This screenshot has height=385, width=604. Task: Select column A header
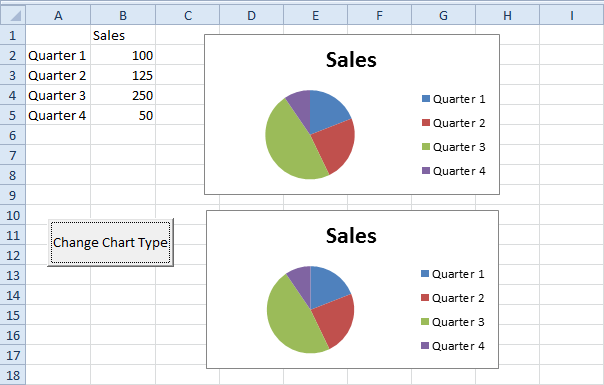click(58, 15)
